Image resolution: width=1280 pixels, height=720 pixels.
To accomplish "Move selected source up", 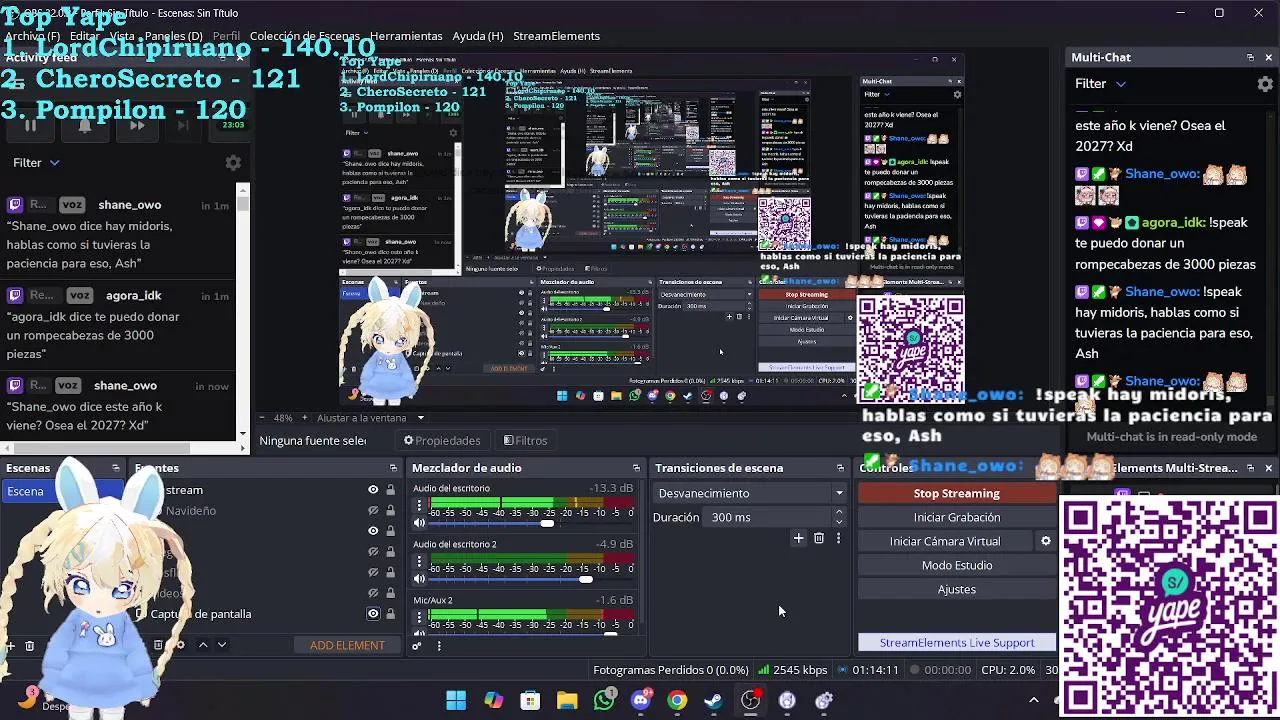I will click(x=203, y=645).
